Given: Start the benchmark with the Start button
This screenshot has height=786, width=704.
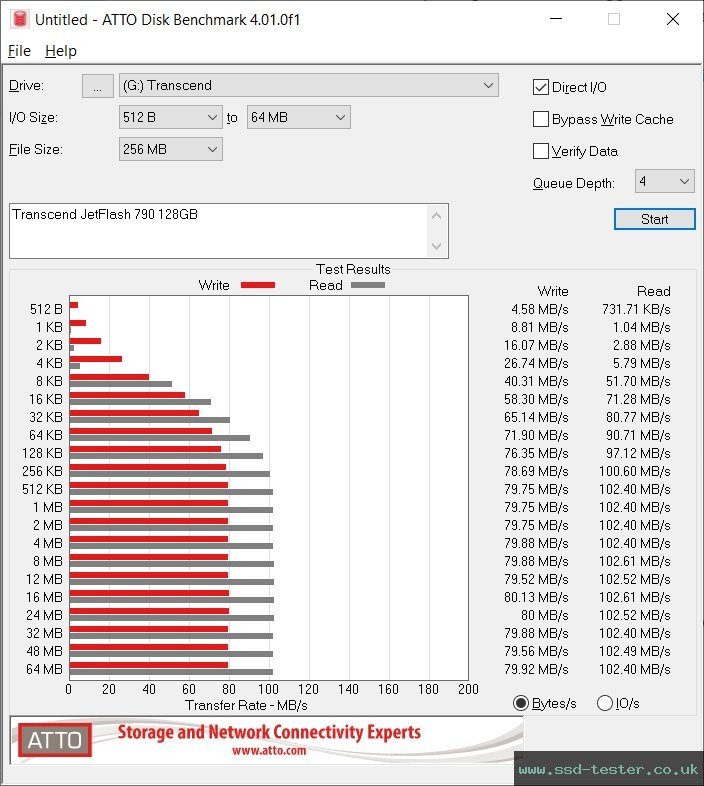Looking at the screenshot, I should [654, 219].
